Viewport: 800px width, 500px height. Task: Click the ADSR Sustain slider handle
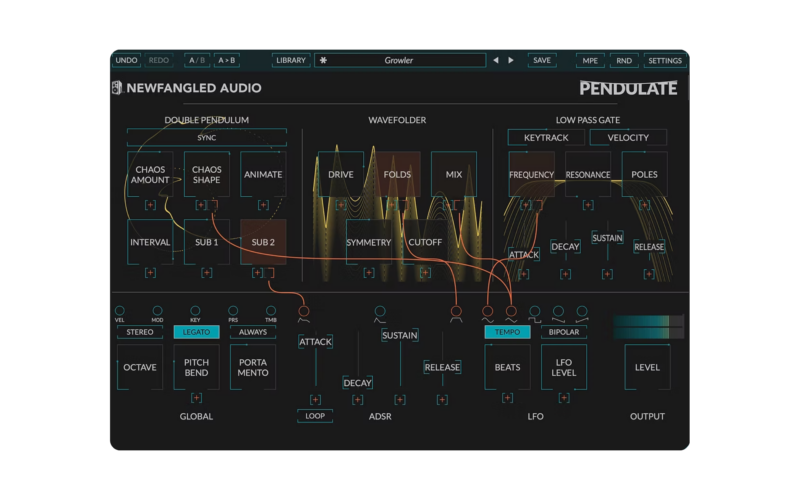pyautogui.click(x=399, y=335)
